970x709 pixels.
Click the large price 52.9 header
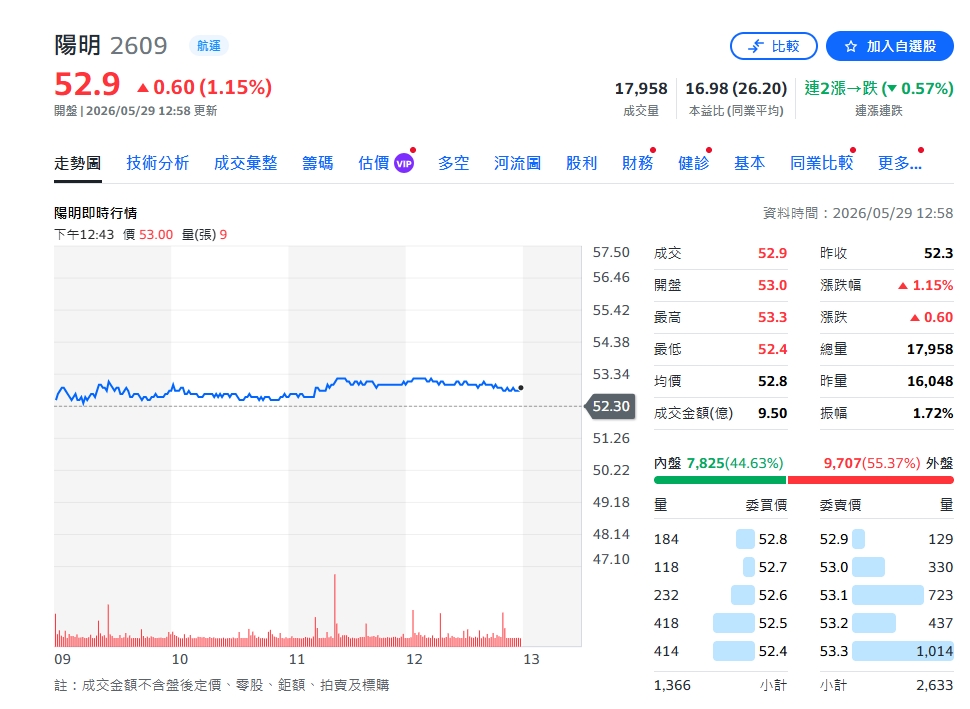click(x=87, y=84)
